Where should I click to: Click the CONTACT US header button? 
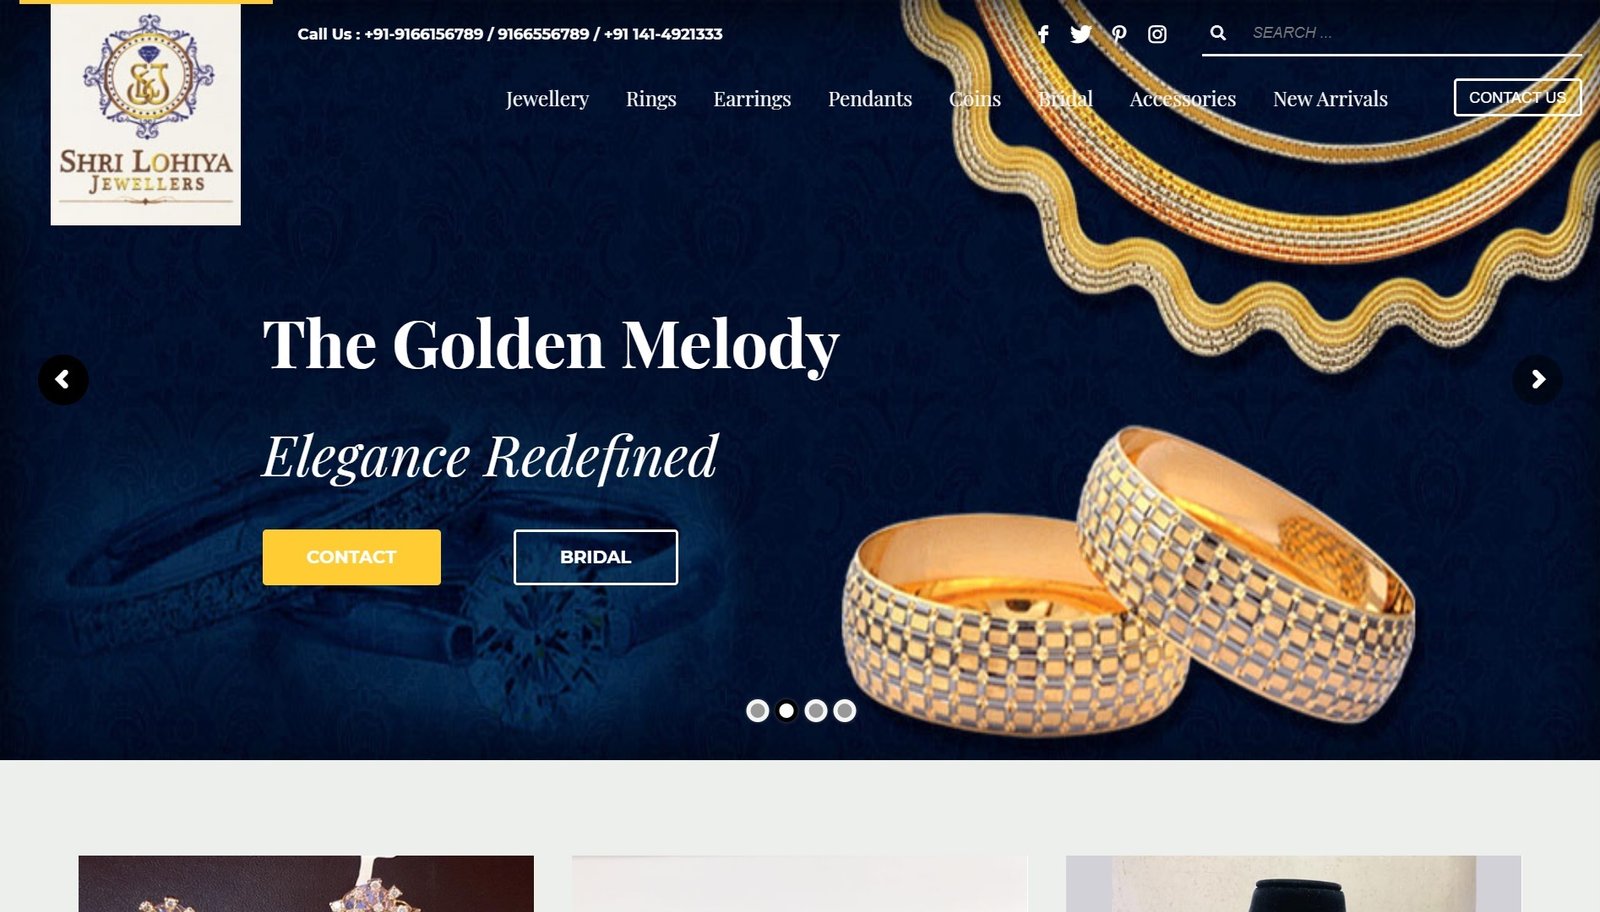(x=1517, y=97)
